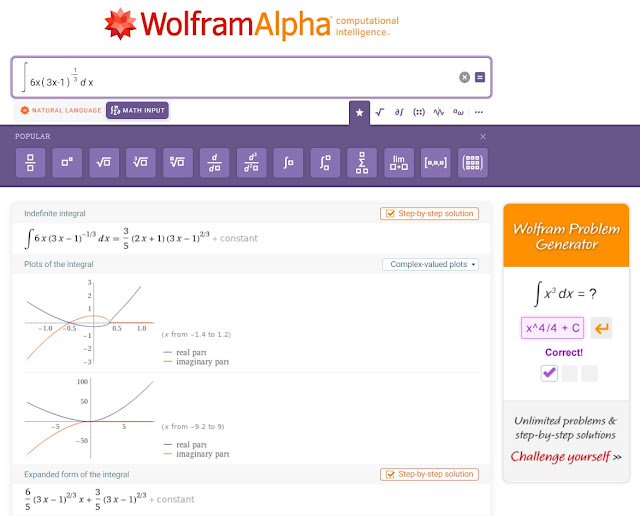640x516 pixels.
Task: Click the 'Unlimited problems & step-by-step solutions' text
Action: pyautogui.click(x=565, y=428)
